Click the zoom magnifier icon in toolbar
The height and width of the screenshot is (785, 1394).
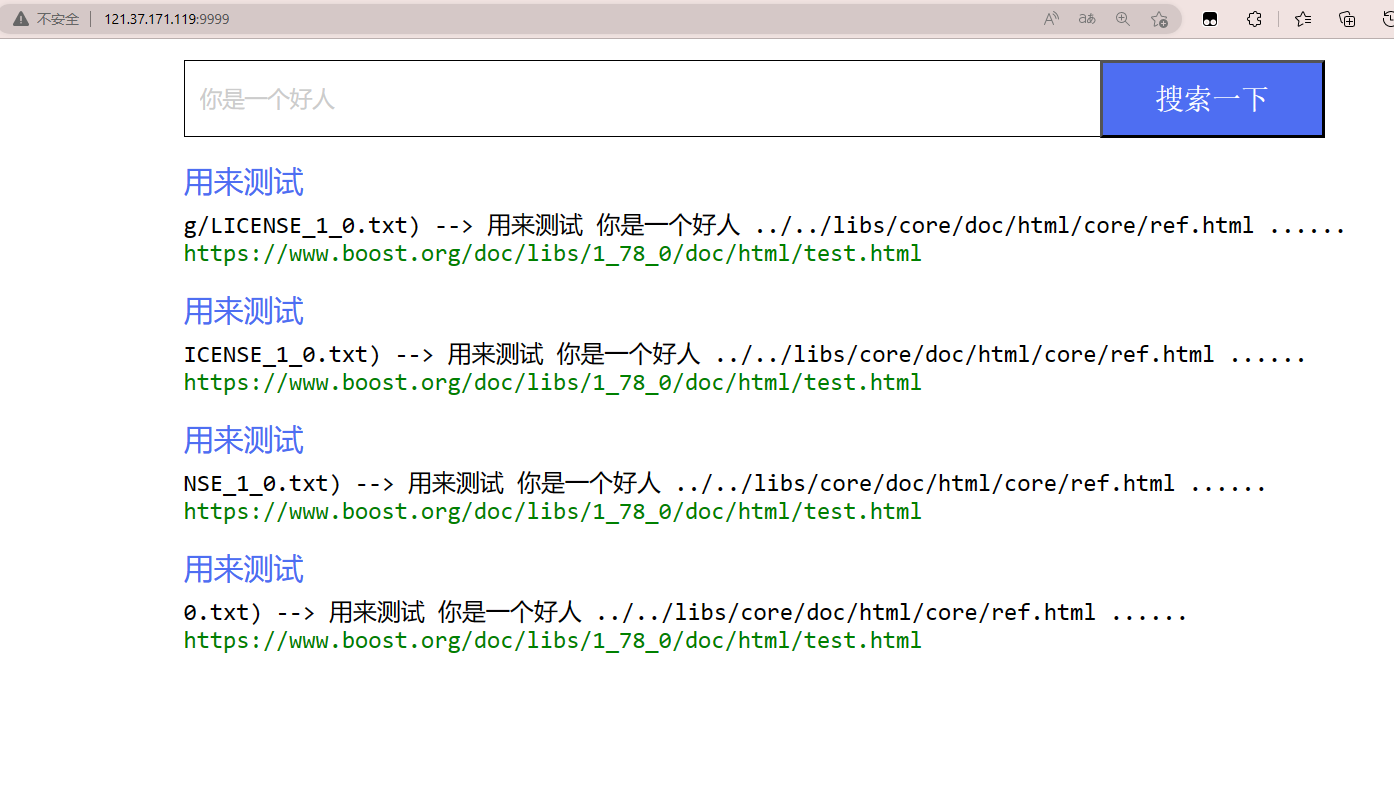(x=1122, y=18)
